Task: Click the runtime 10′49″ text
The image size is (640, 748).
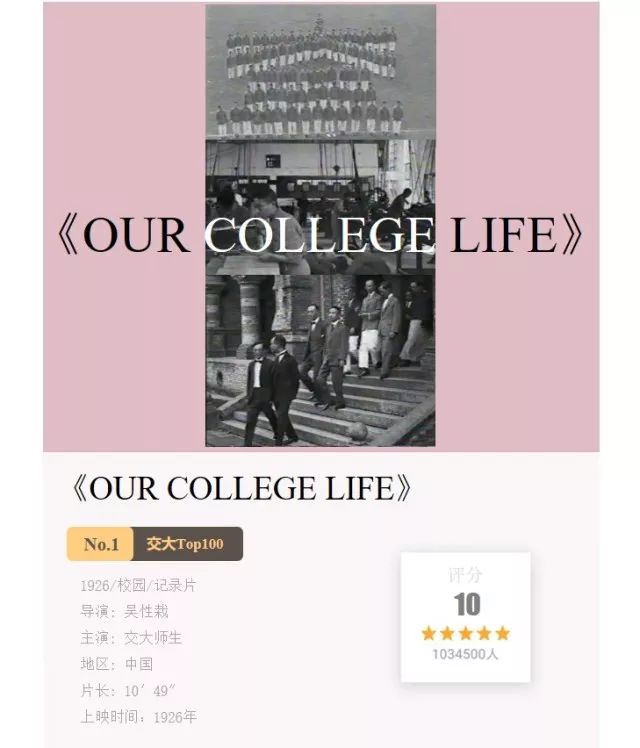Action: 150,691
